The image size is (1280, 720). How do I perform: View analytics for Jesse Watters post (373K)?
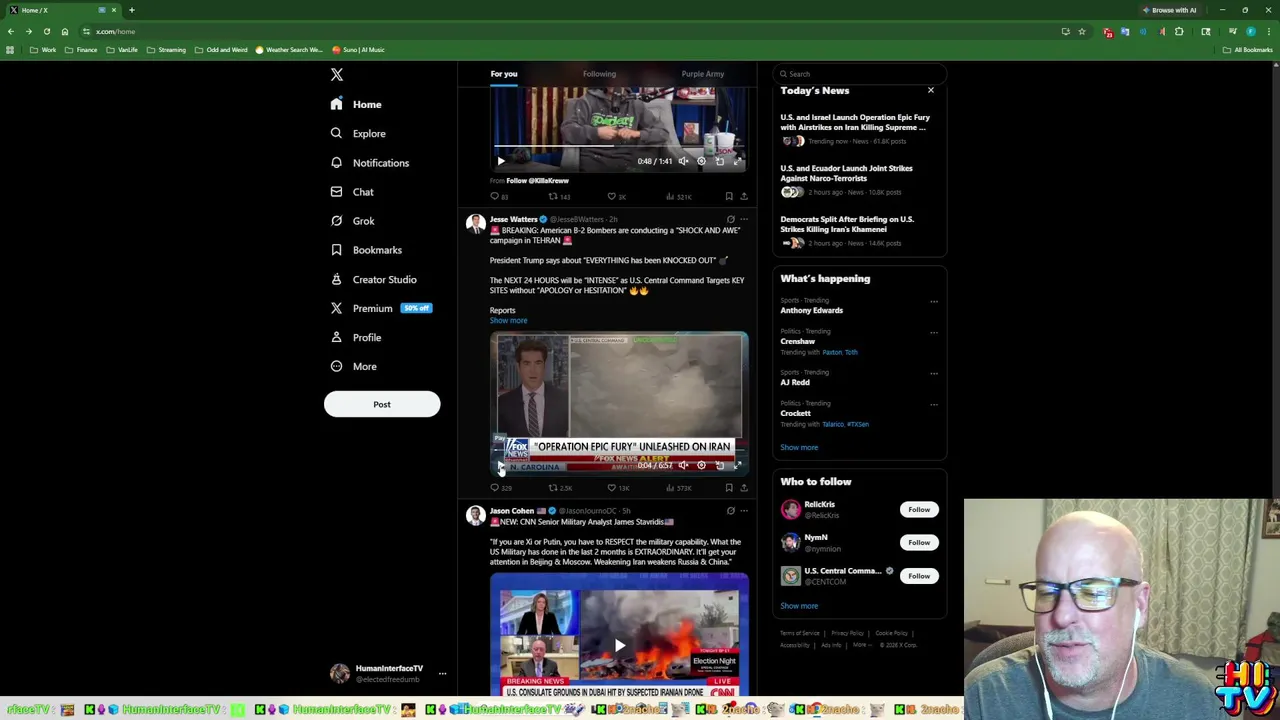click(x=678, y=488)
